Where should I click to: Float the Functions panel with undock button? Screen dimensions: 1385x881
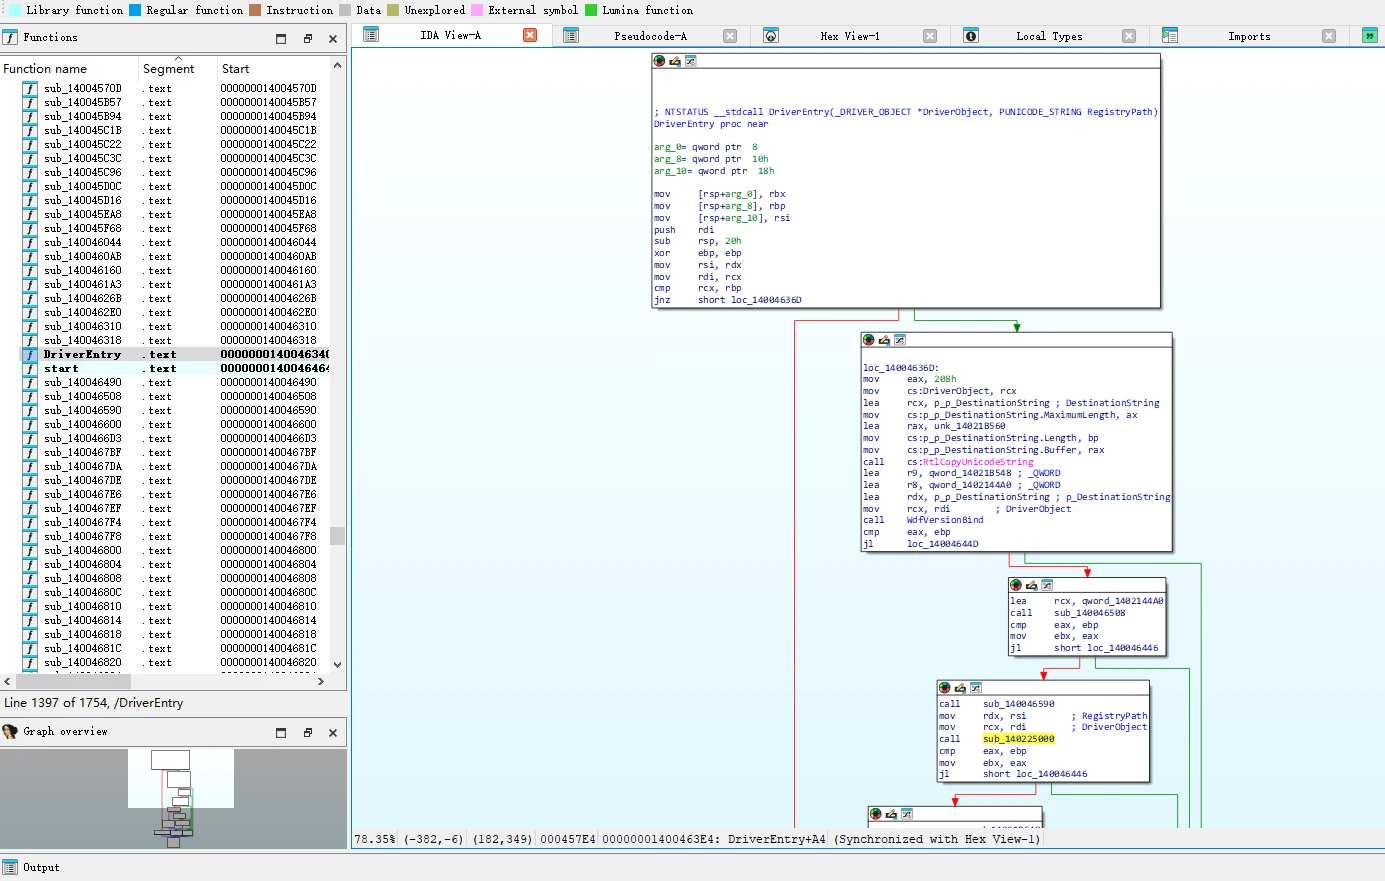pyautogui.click(x=307, y=38)
